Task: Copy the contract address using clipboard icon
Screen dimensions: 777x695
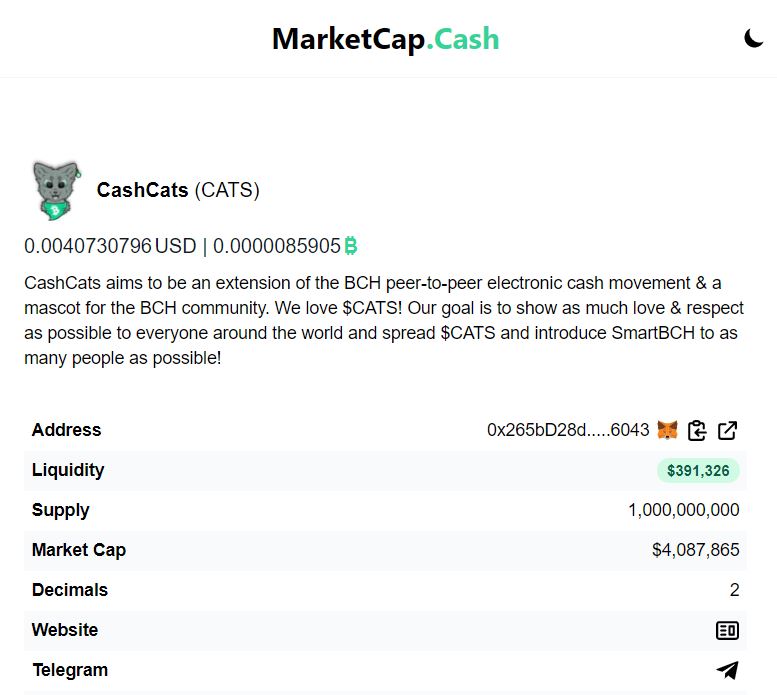Action: tap(697, 430)
